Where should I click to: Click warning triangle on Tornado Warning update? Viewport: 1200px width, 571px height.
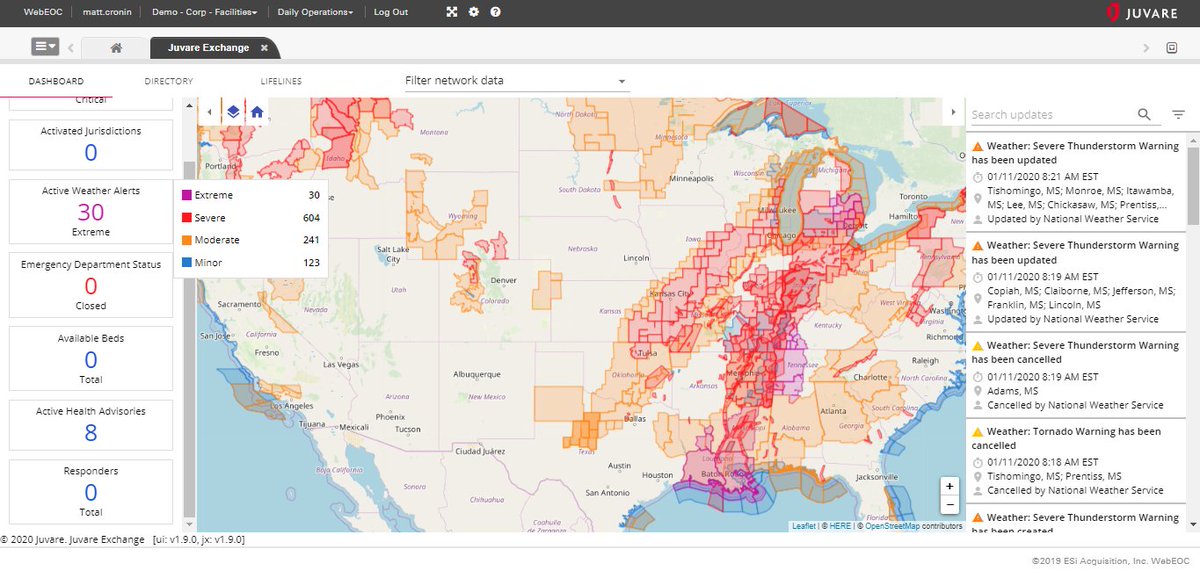[977, 432]
